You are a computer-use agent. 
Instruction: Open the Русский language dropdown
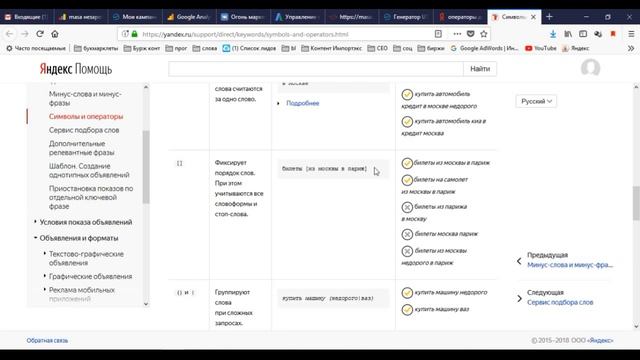[536, 101]
